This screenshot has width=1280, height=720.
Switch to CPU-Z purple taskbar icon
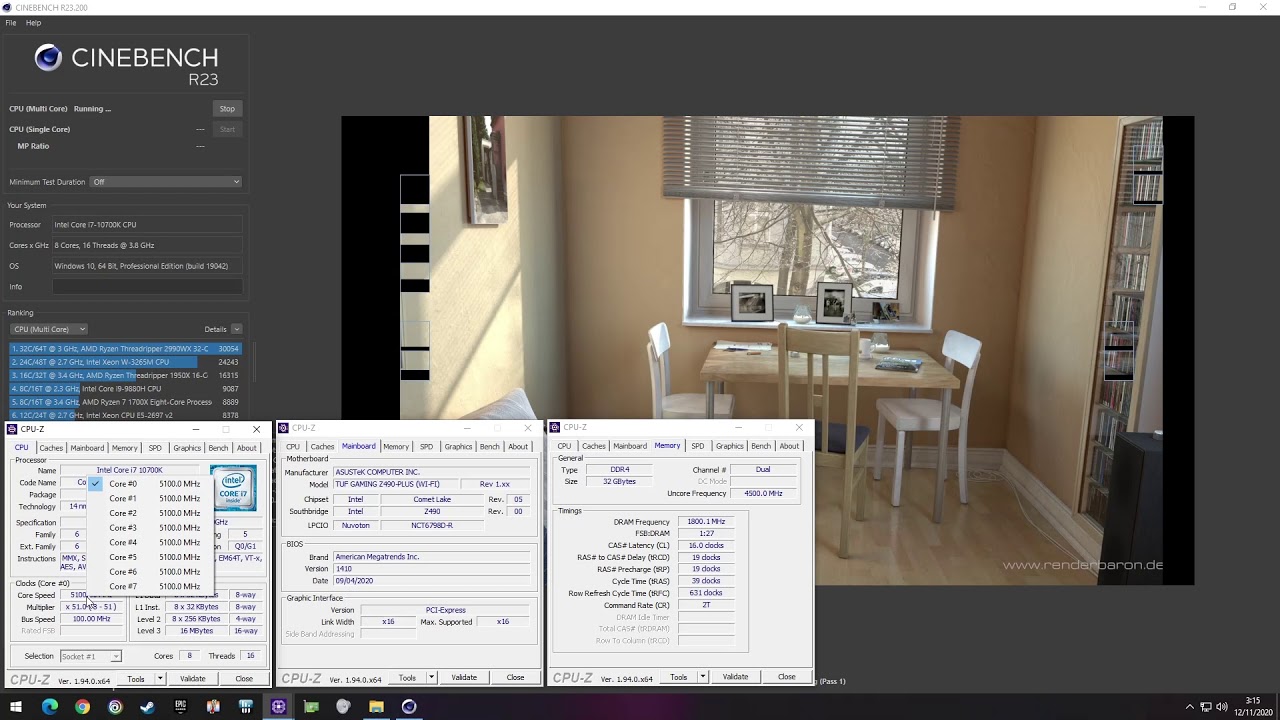tap(278, 706)
